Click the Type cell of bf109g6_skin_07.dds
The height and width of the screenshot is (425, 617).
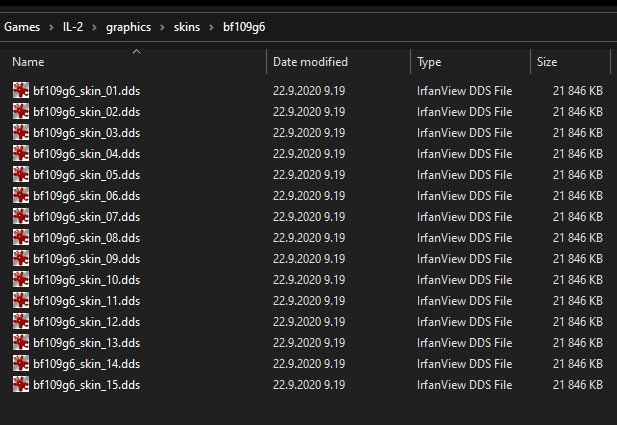[465, 216]
